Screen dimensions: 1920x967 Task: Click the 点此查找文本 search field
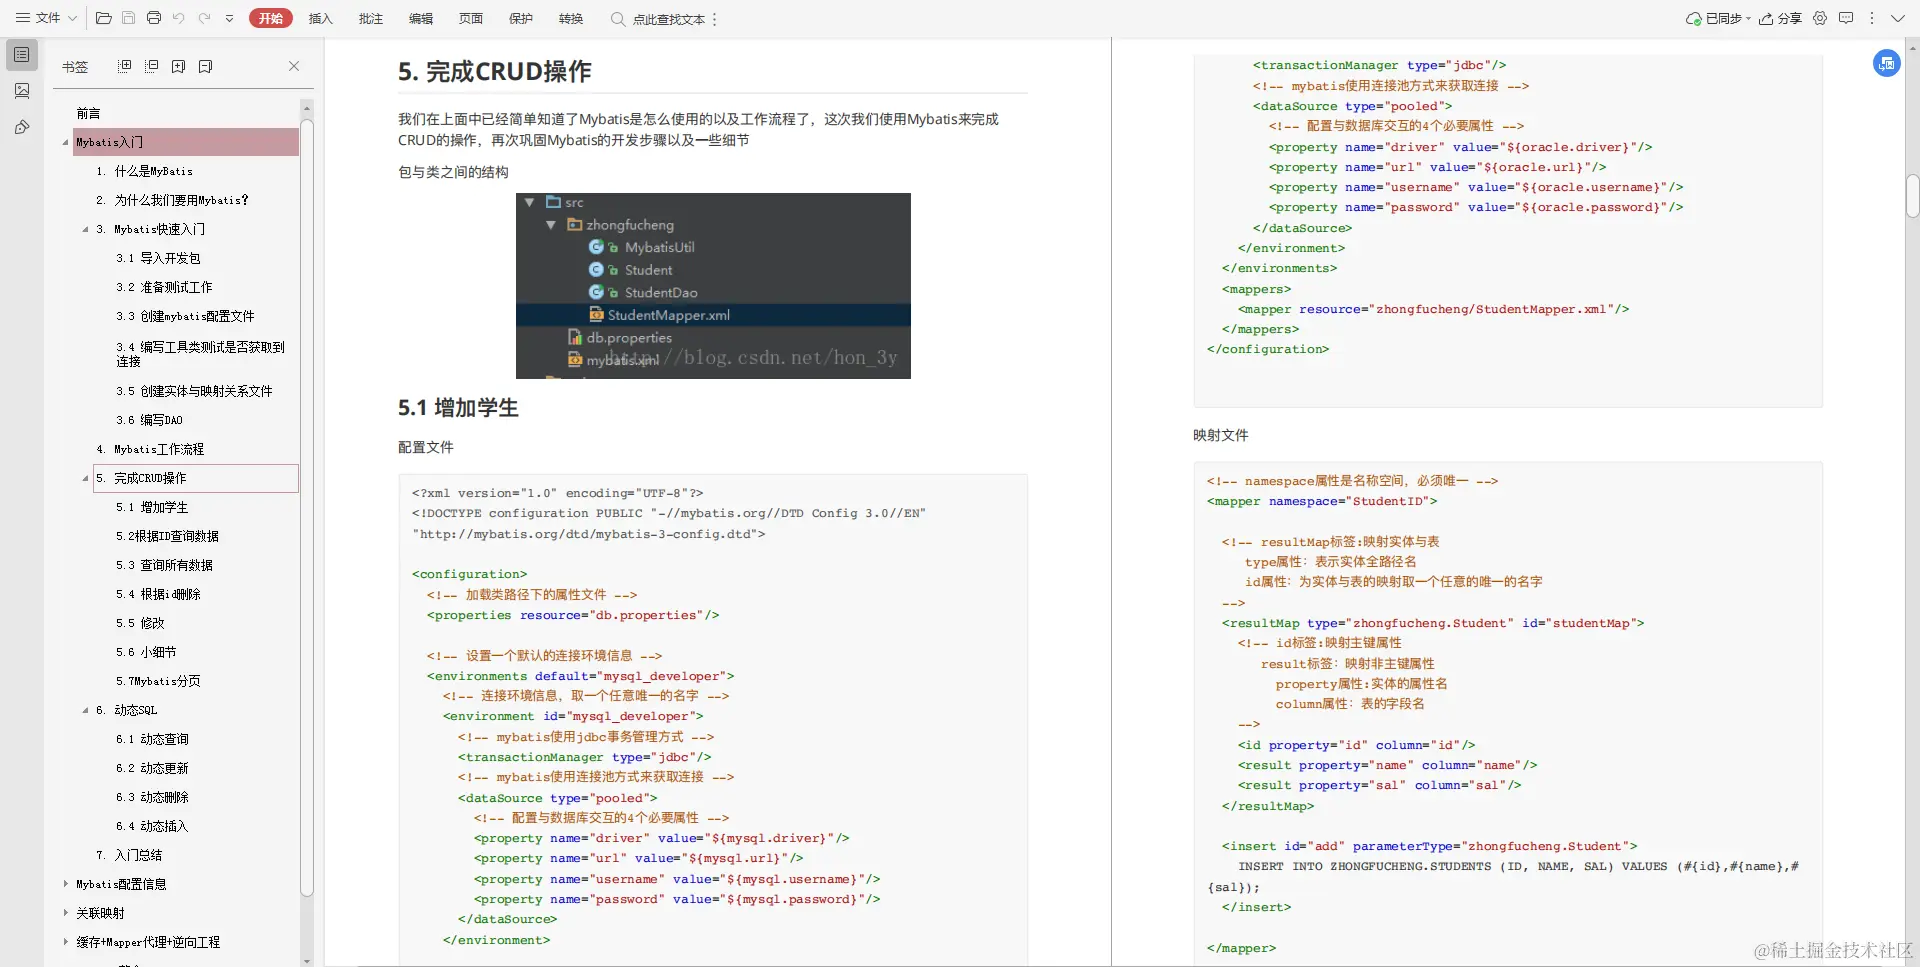coord(668,19)
